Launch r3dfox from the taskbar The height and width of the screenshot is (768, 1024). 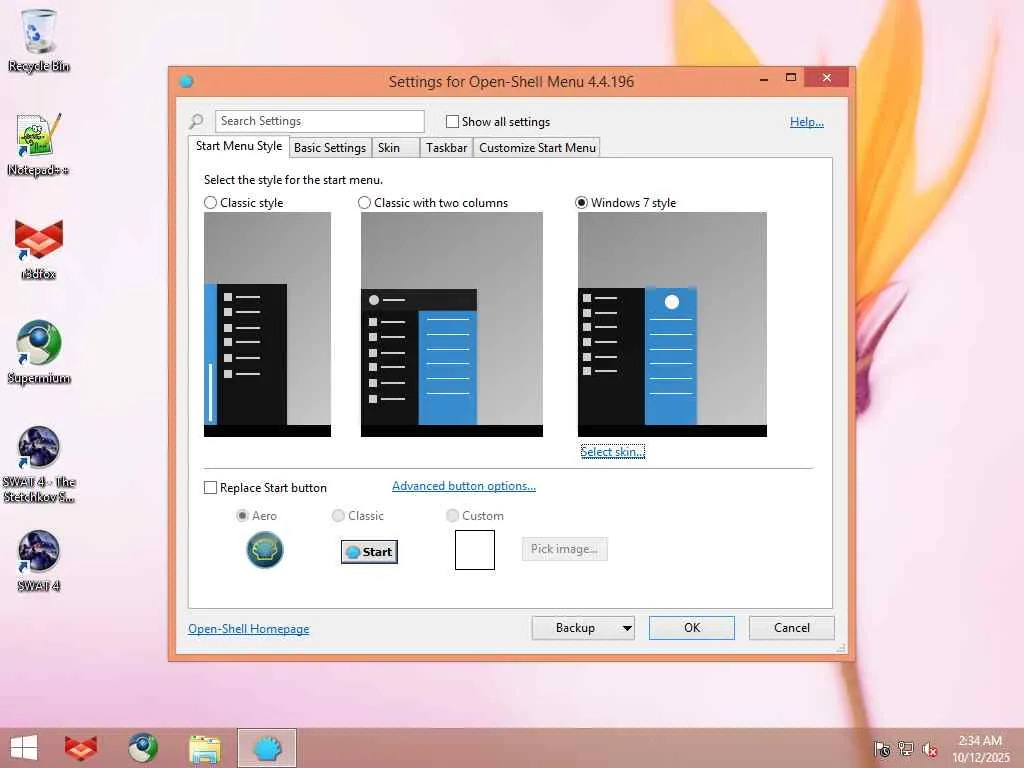tap(81, 748)
